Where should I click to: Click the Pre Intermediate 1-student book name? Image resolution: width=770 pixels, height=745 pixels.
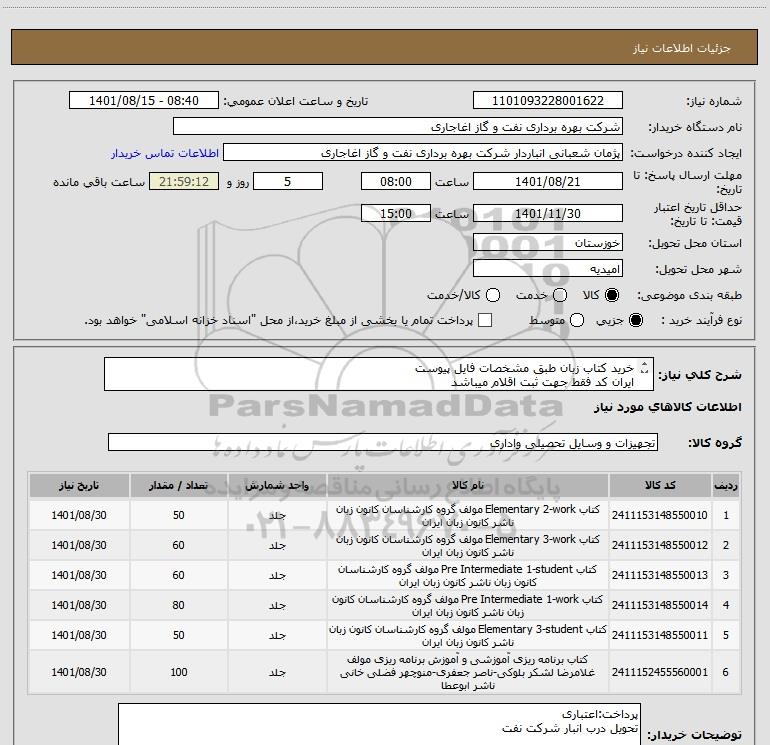[468, 576]
